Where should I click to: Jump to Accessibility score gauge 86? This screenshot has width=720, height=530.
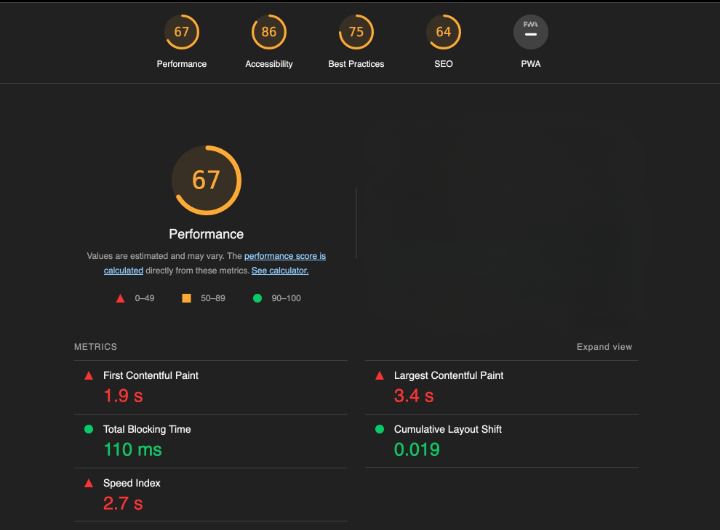[x=269, y=32]
